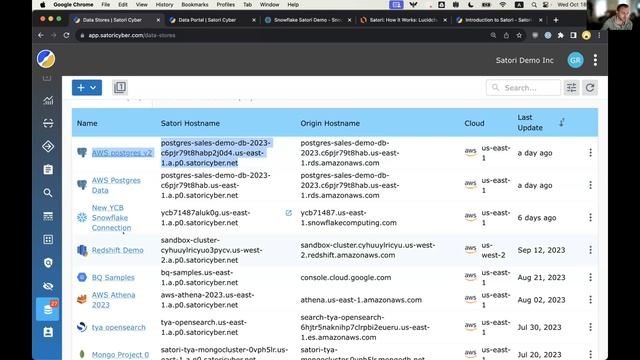640x360 pixels.
Task: Click the Origin Hostname column header
Action: pyautogui.click(x=330, y=123)
